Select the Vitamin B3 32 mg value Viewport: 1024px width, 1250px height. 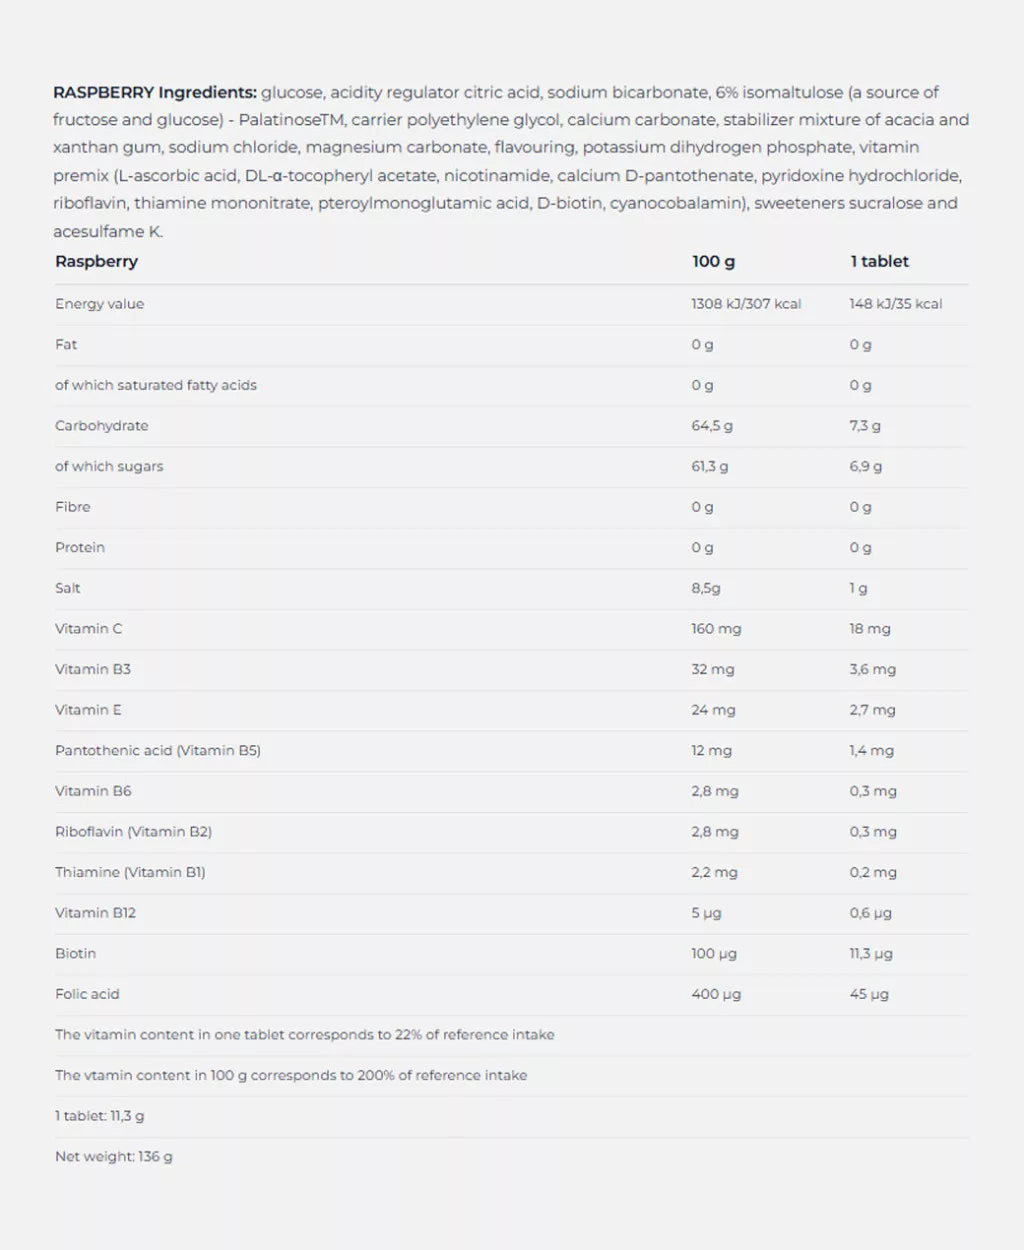(x=712, y=670)
